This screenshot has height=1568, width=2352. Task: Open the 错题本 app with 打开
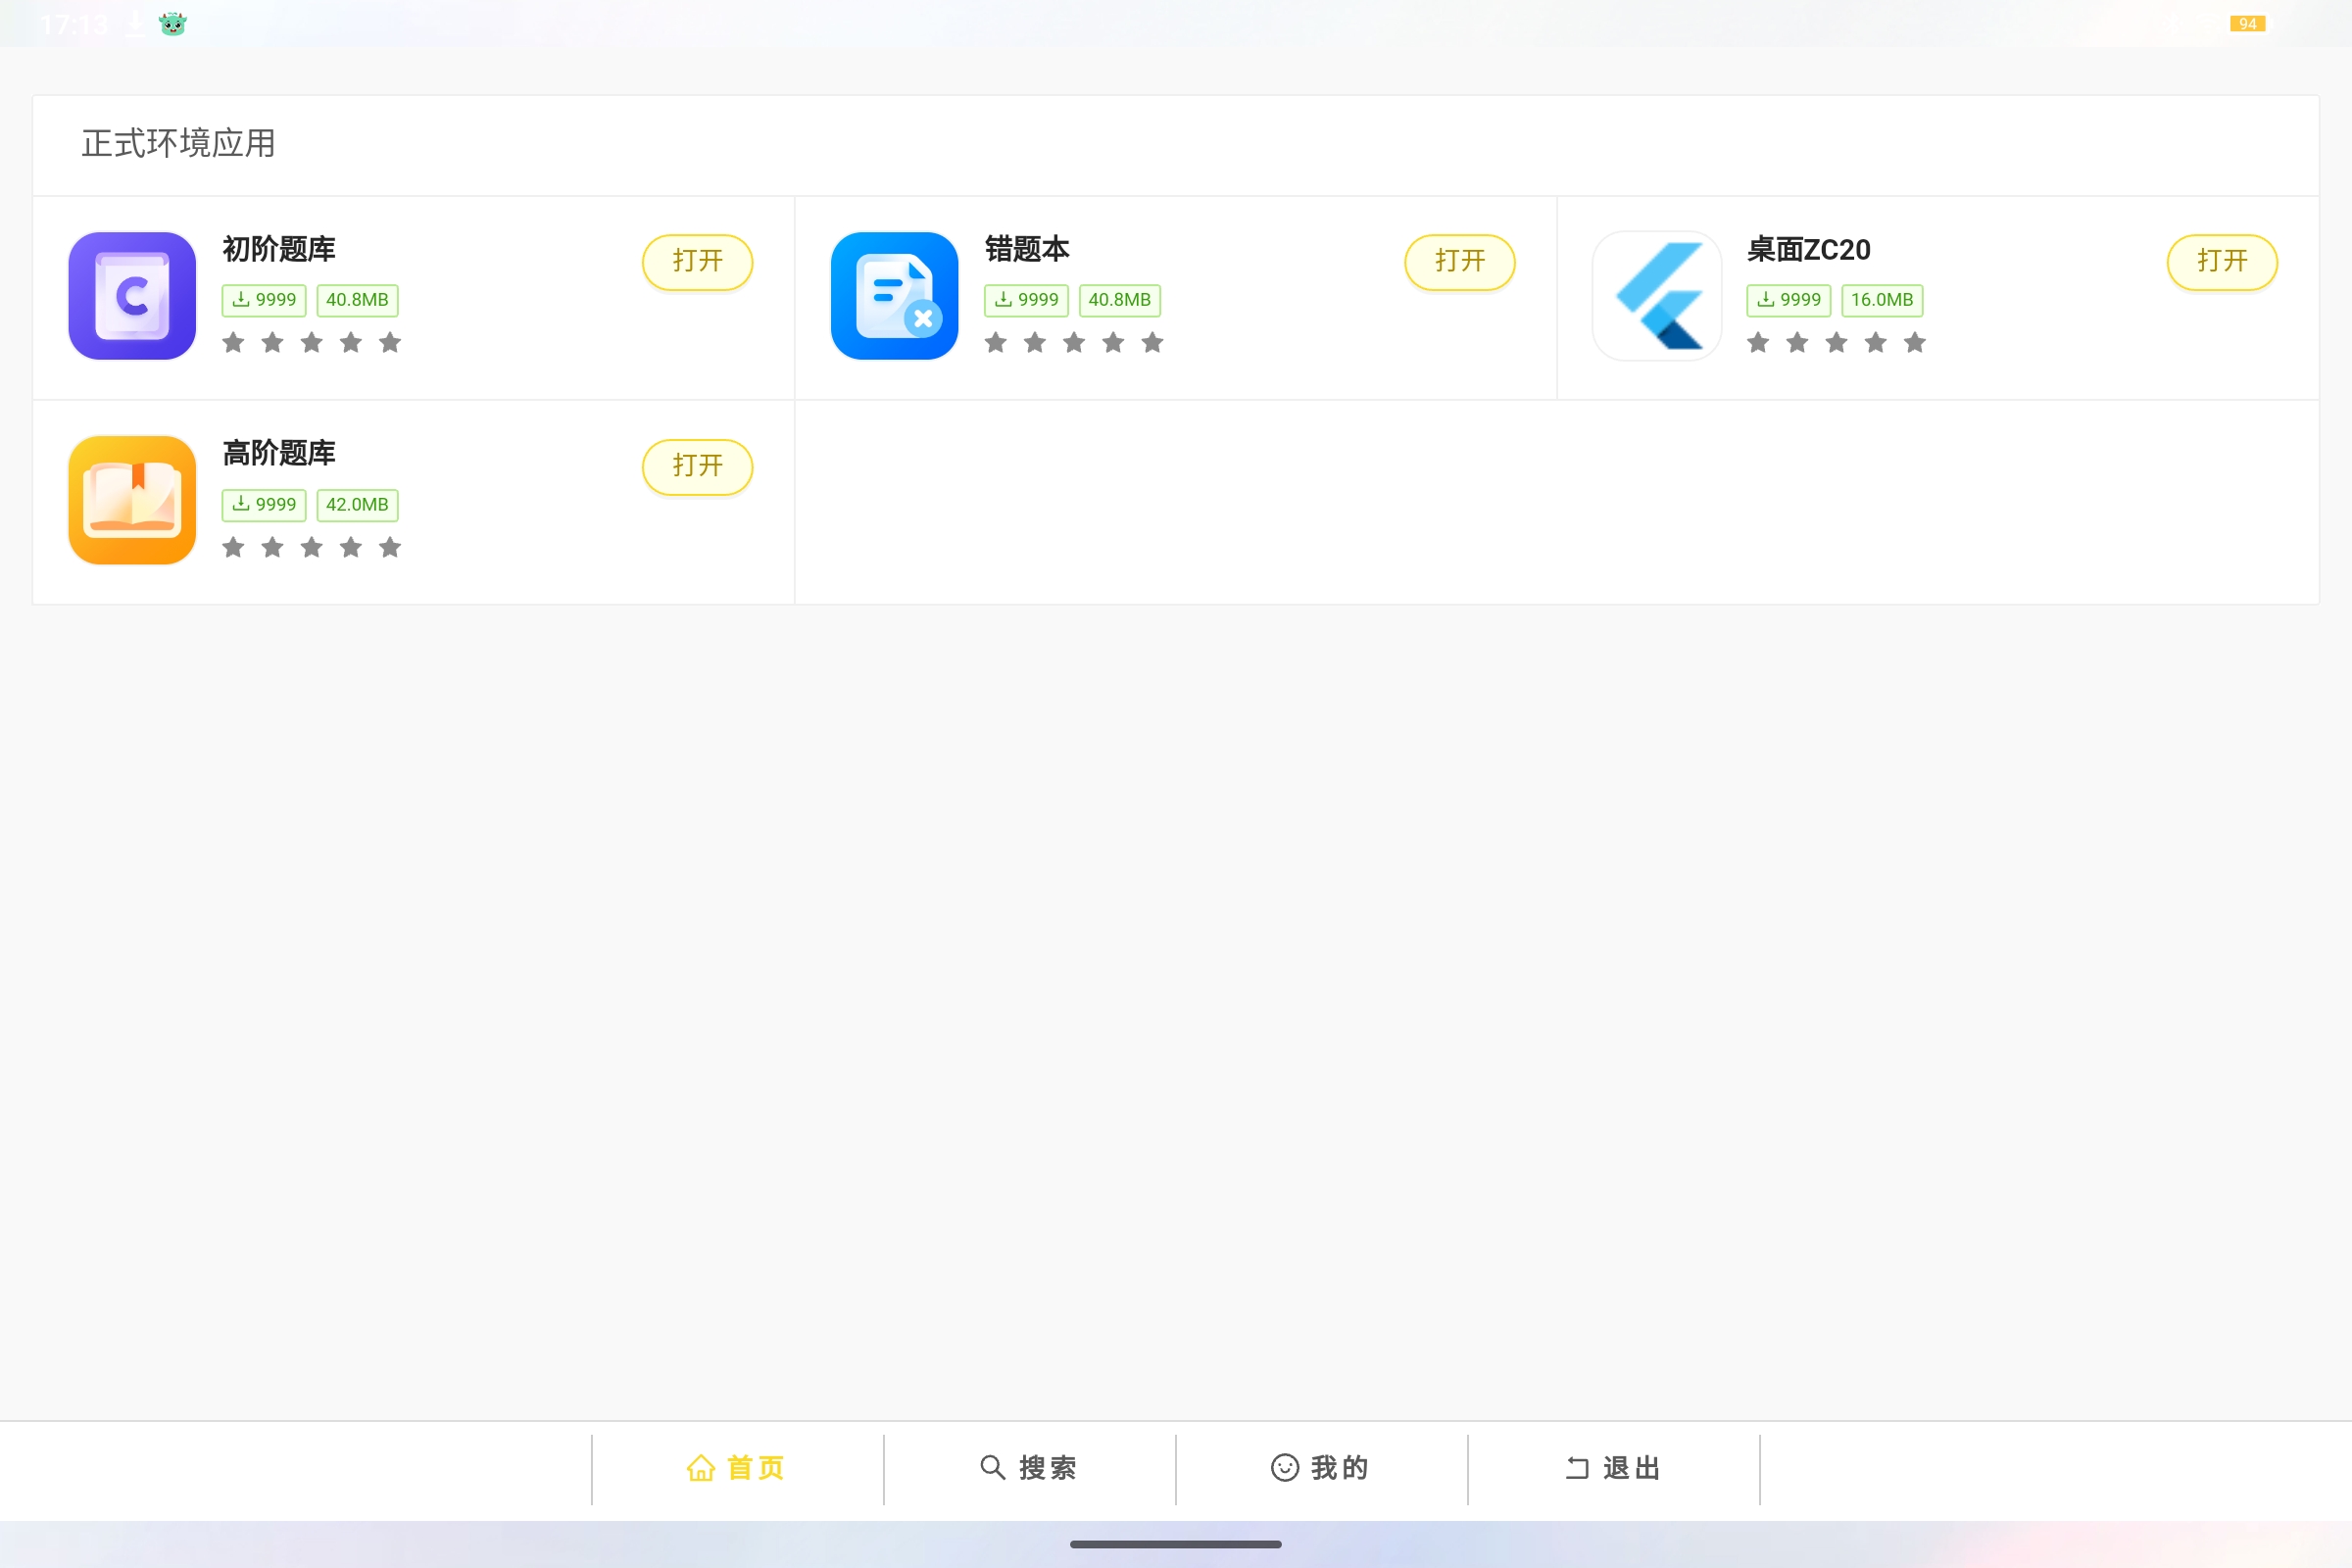click(1459, 262)
